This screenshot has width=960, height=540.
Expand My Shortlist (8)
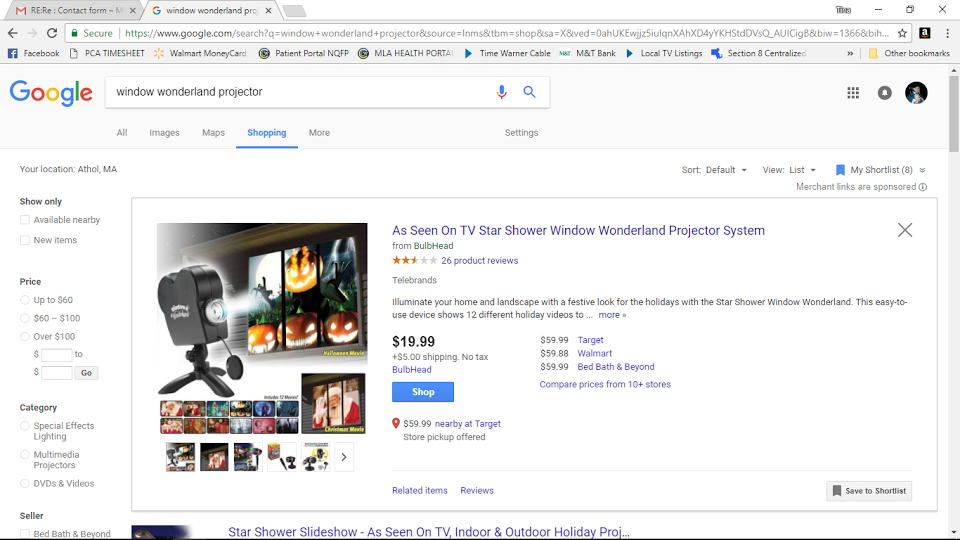pyautogui.click(x=880, y=170)
